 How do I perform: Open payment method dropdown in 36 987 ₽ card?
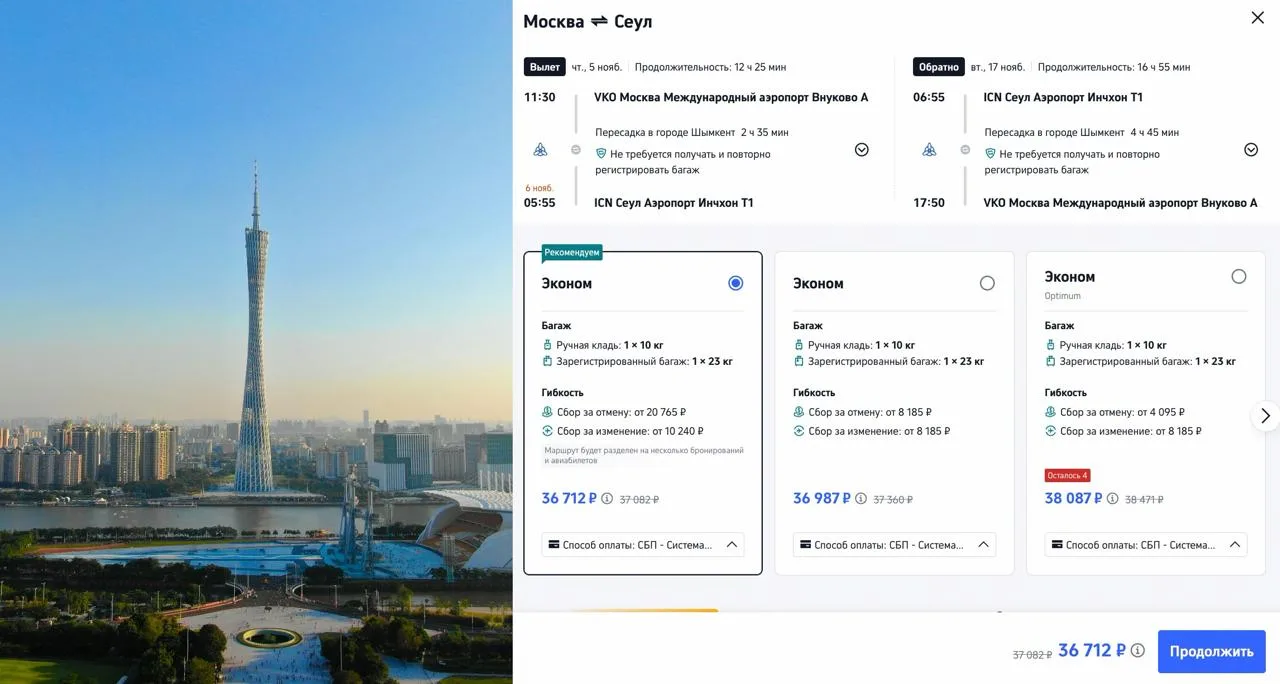894,545
